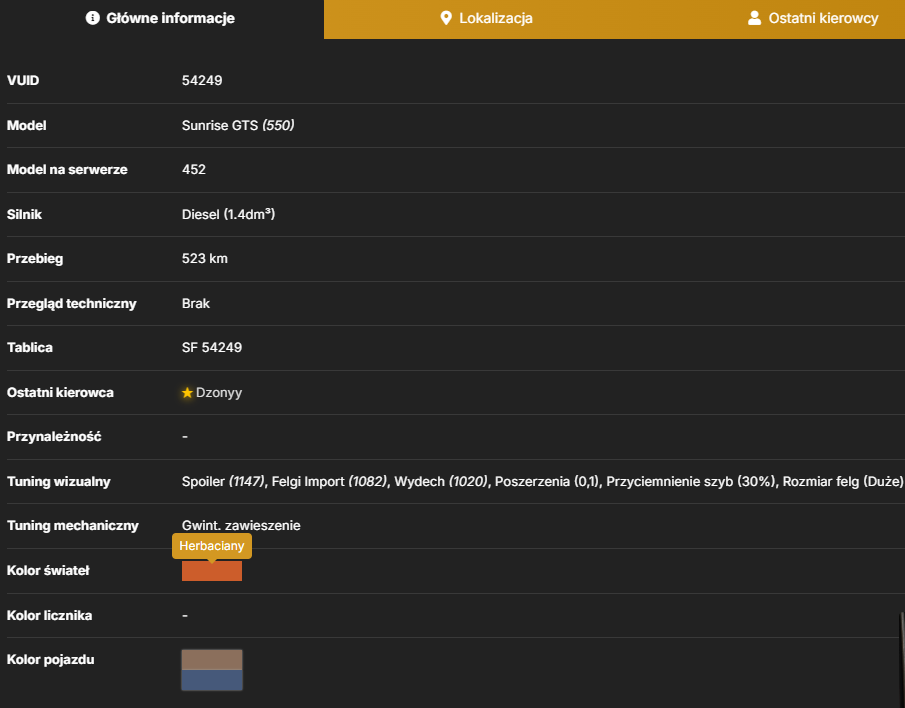This screenshot has height=708, width=905.
Task: Click the Spoiler (1147) tuning entry
Action: tap(223, 481)
